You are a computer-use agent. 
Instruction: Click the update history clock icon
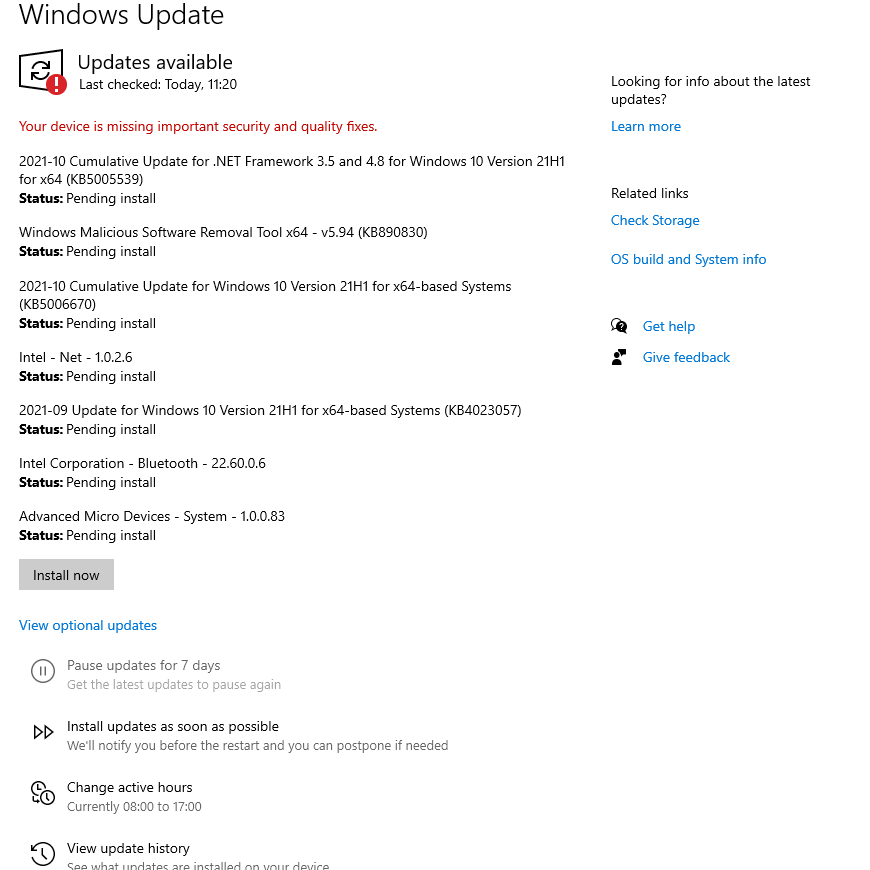43,854
